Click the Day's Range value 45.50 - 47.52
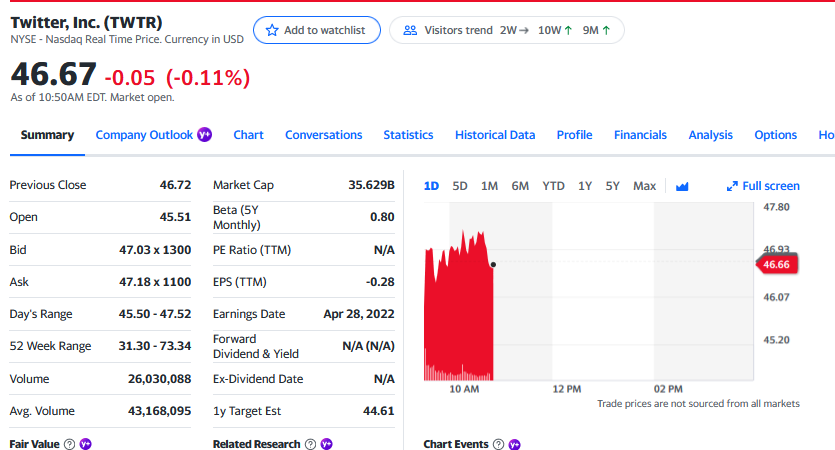The width and height of the screenshot is (835, 450). pyautogui.click(x=155, y=314)
